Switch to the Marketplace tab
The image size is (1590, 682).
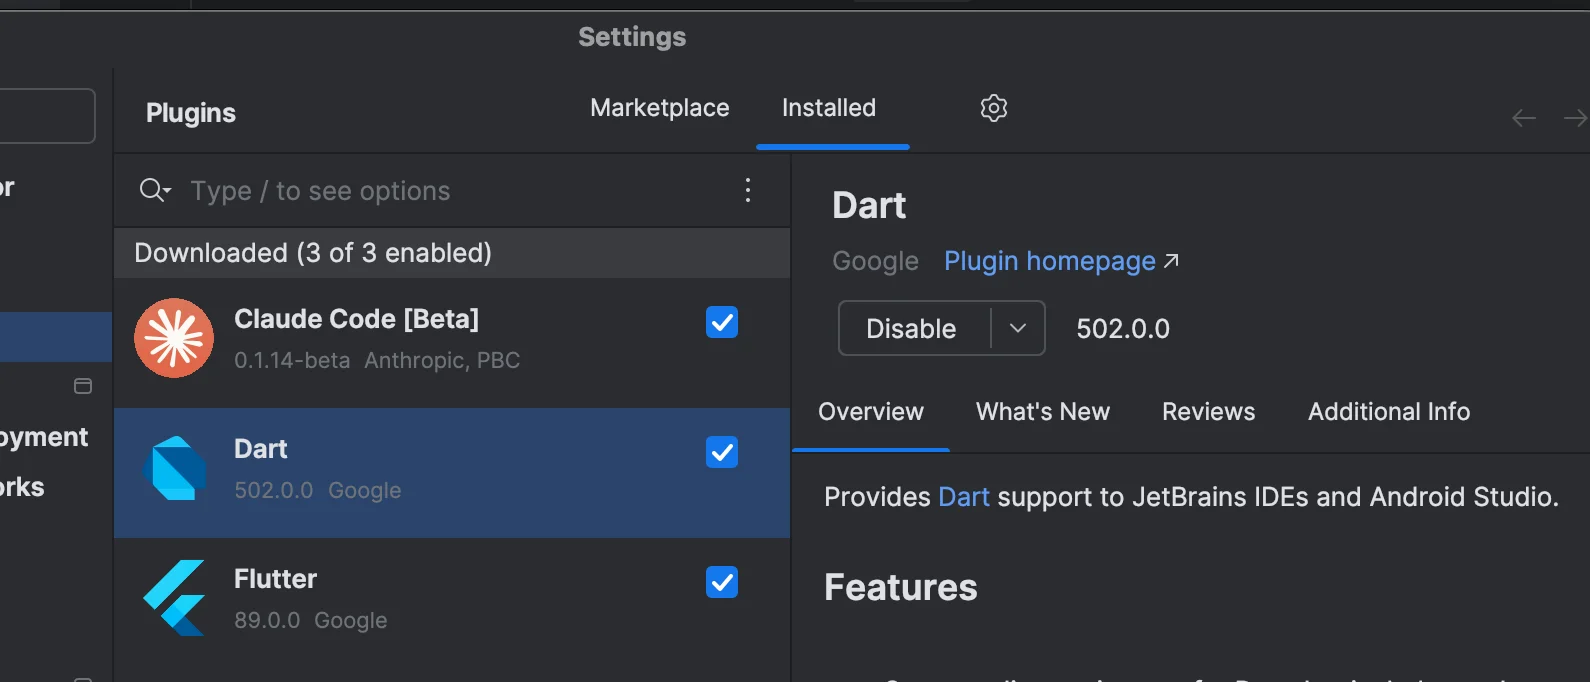659,108
